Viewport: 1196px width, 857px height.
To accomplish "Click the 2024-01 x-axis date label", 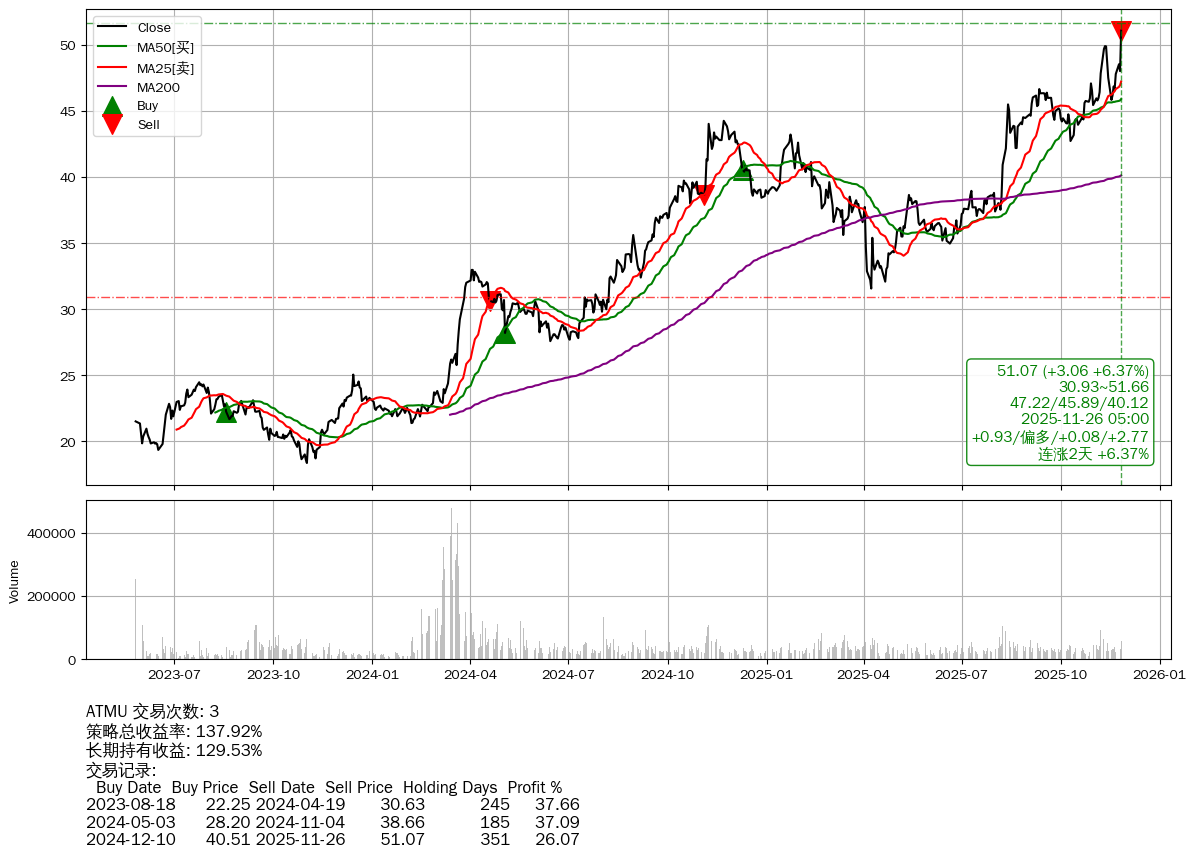I will point(372,675).
